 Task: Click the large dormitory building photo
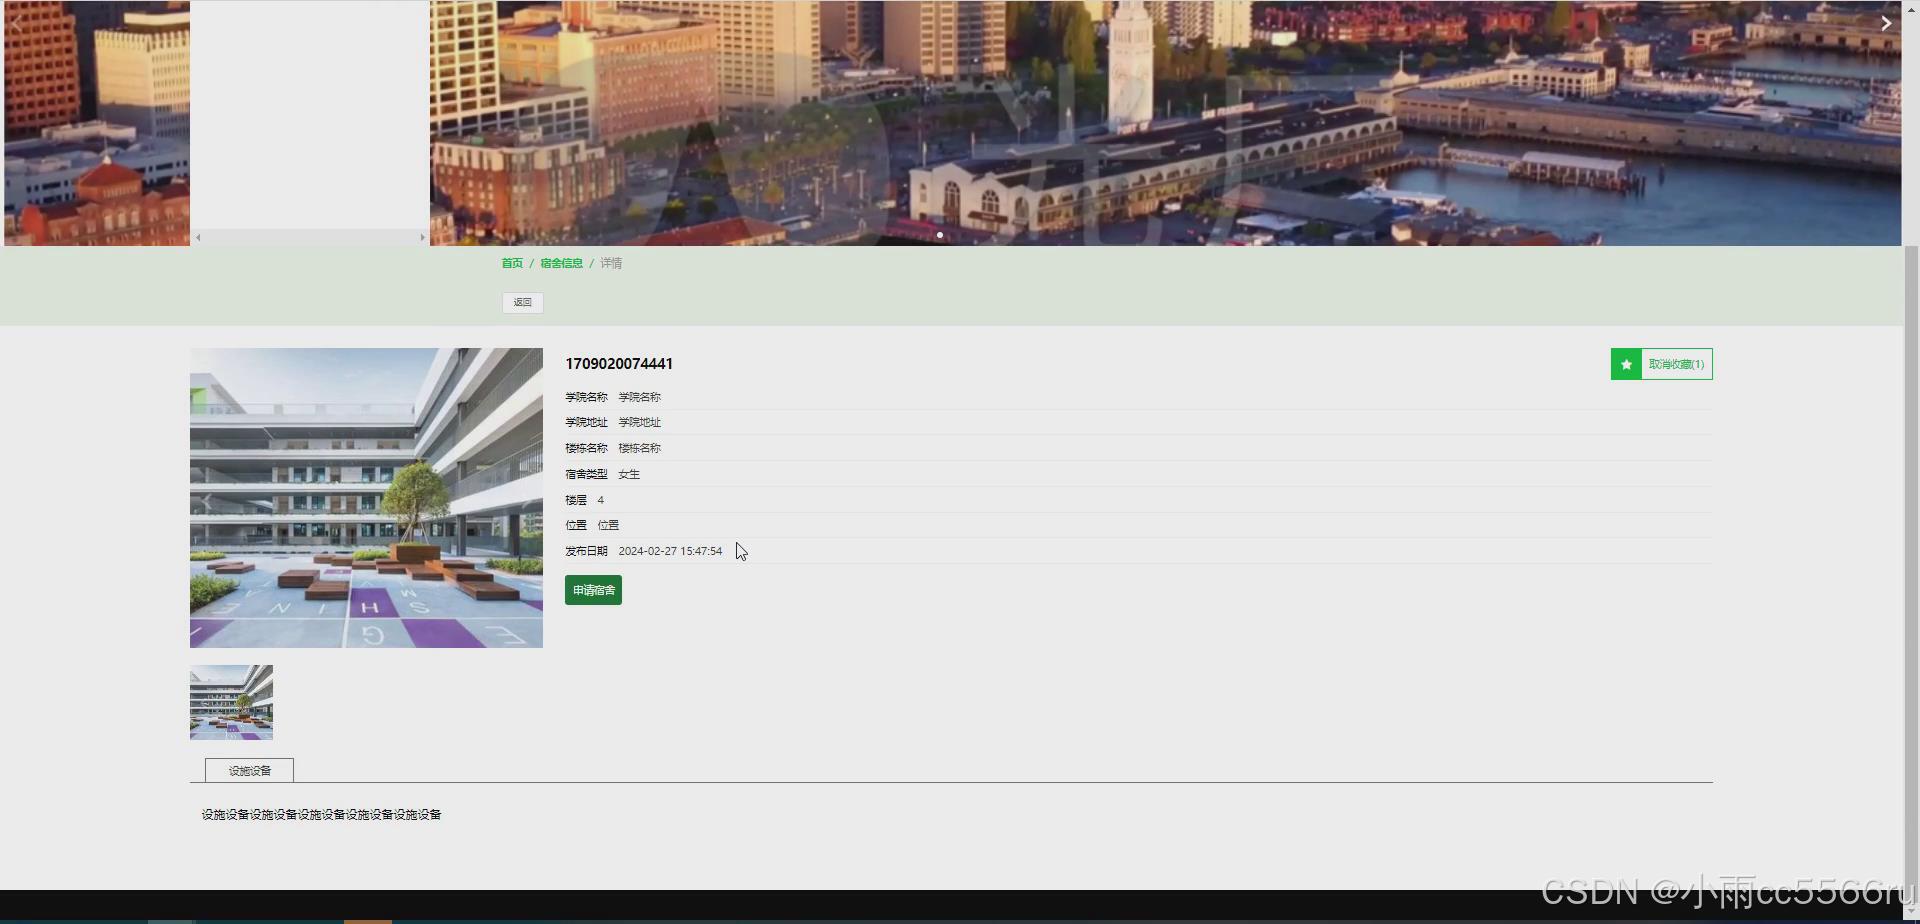point(366,498)
